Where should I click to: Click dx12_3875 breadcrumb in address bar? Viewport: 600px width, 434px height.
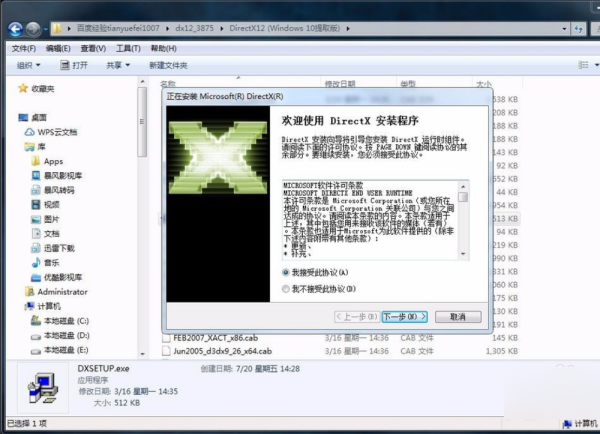194,28
